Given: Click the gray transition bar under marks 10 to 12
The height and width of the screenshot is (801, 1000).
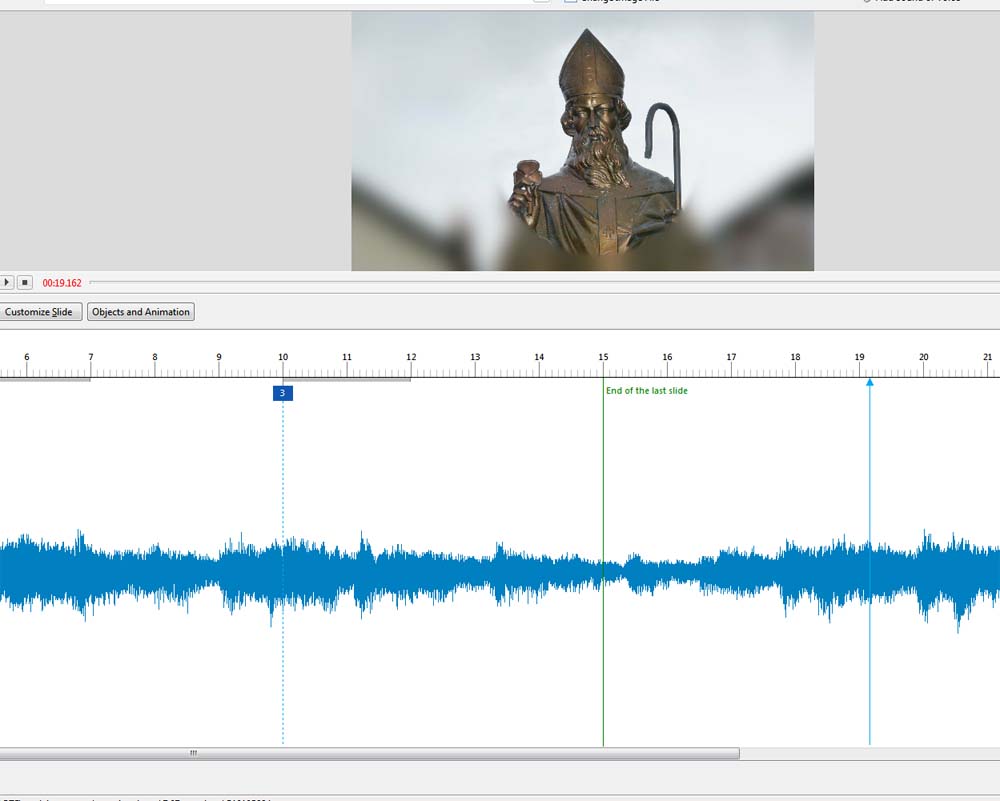Looking at the screenshot, I should (347, 379).
